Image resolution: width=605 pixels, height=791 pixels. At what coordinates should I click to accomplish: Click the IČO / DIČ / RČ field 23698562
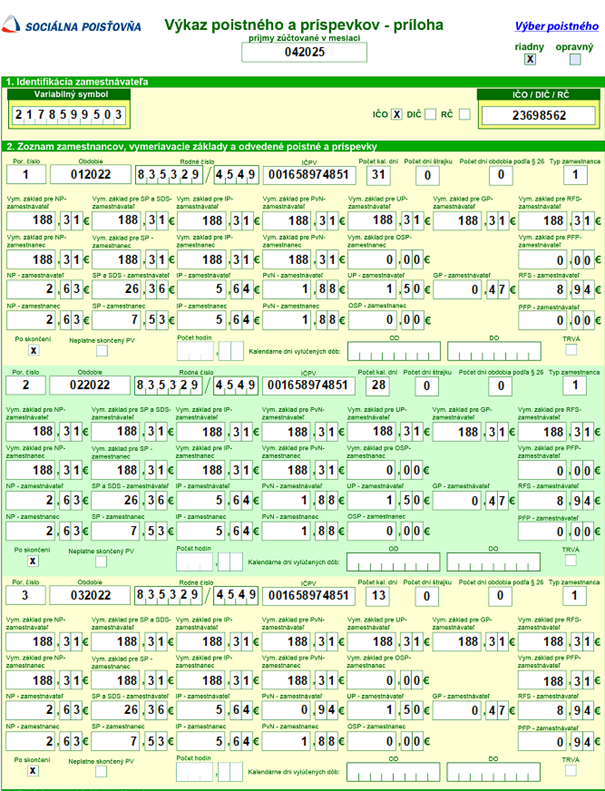click(x=538, y=116)
